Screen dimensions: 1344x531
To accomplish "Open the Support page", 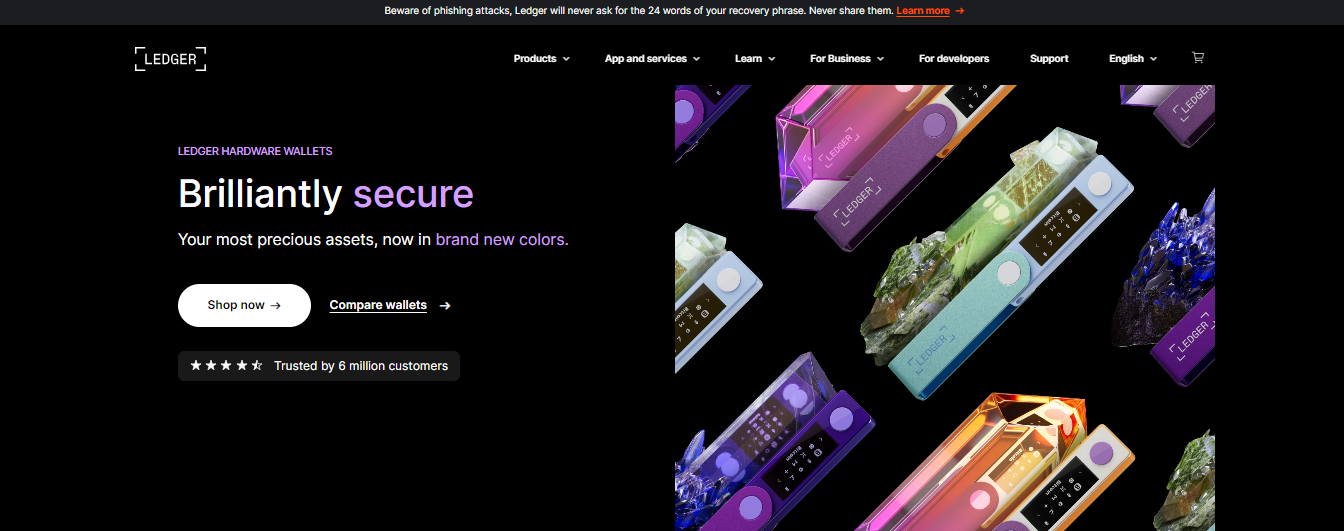I will (x=1049, y=59).
